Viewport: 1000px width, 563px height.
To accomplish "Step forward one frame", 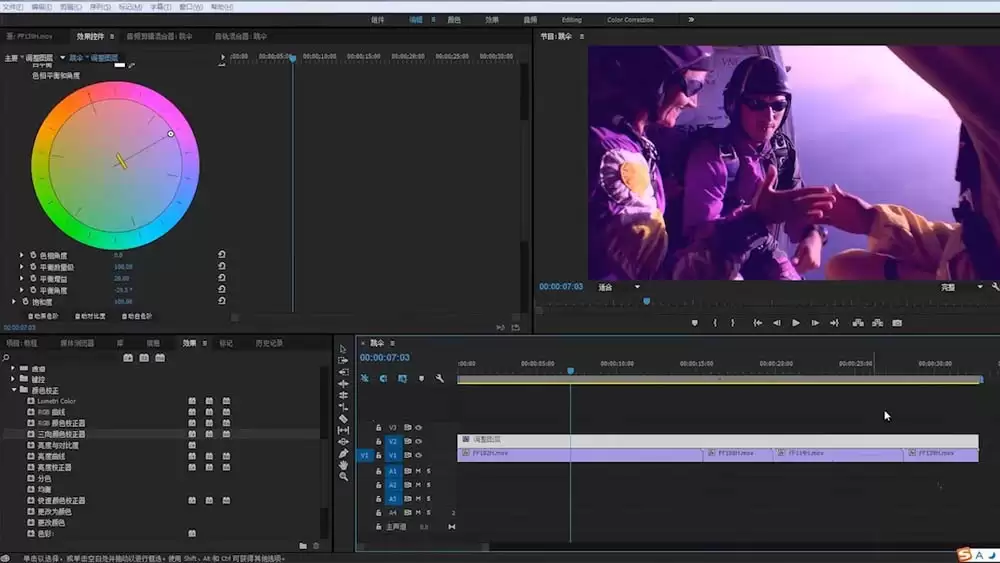I will tap(815, 323).
